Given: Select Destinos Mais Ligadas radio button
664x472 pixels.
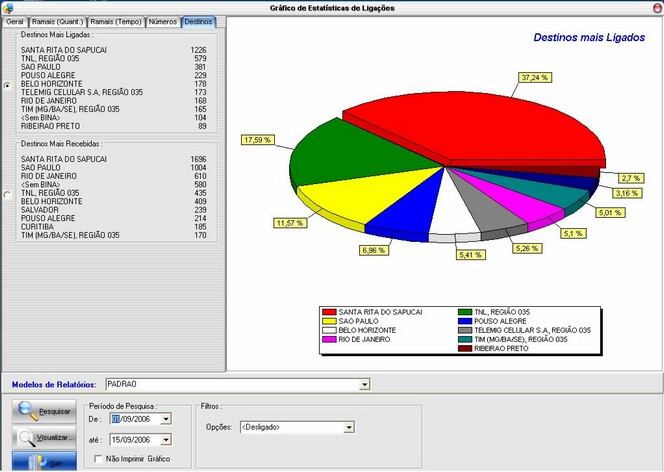Looking at the screenshot, I should [7, 85].
